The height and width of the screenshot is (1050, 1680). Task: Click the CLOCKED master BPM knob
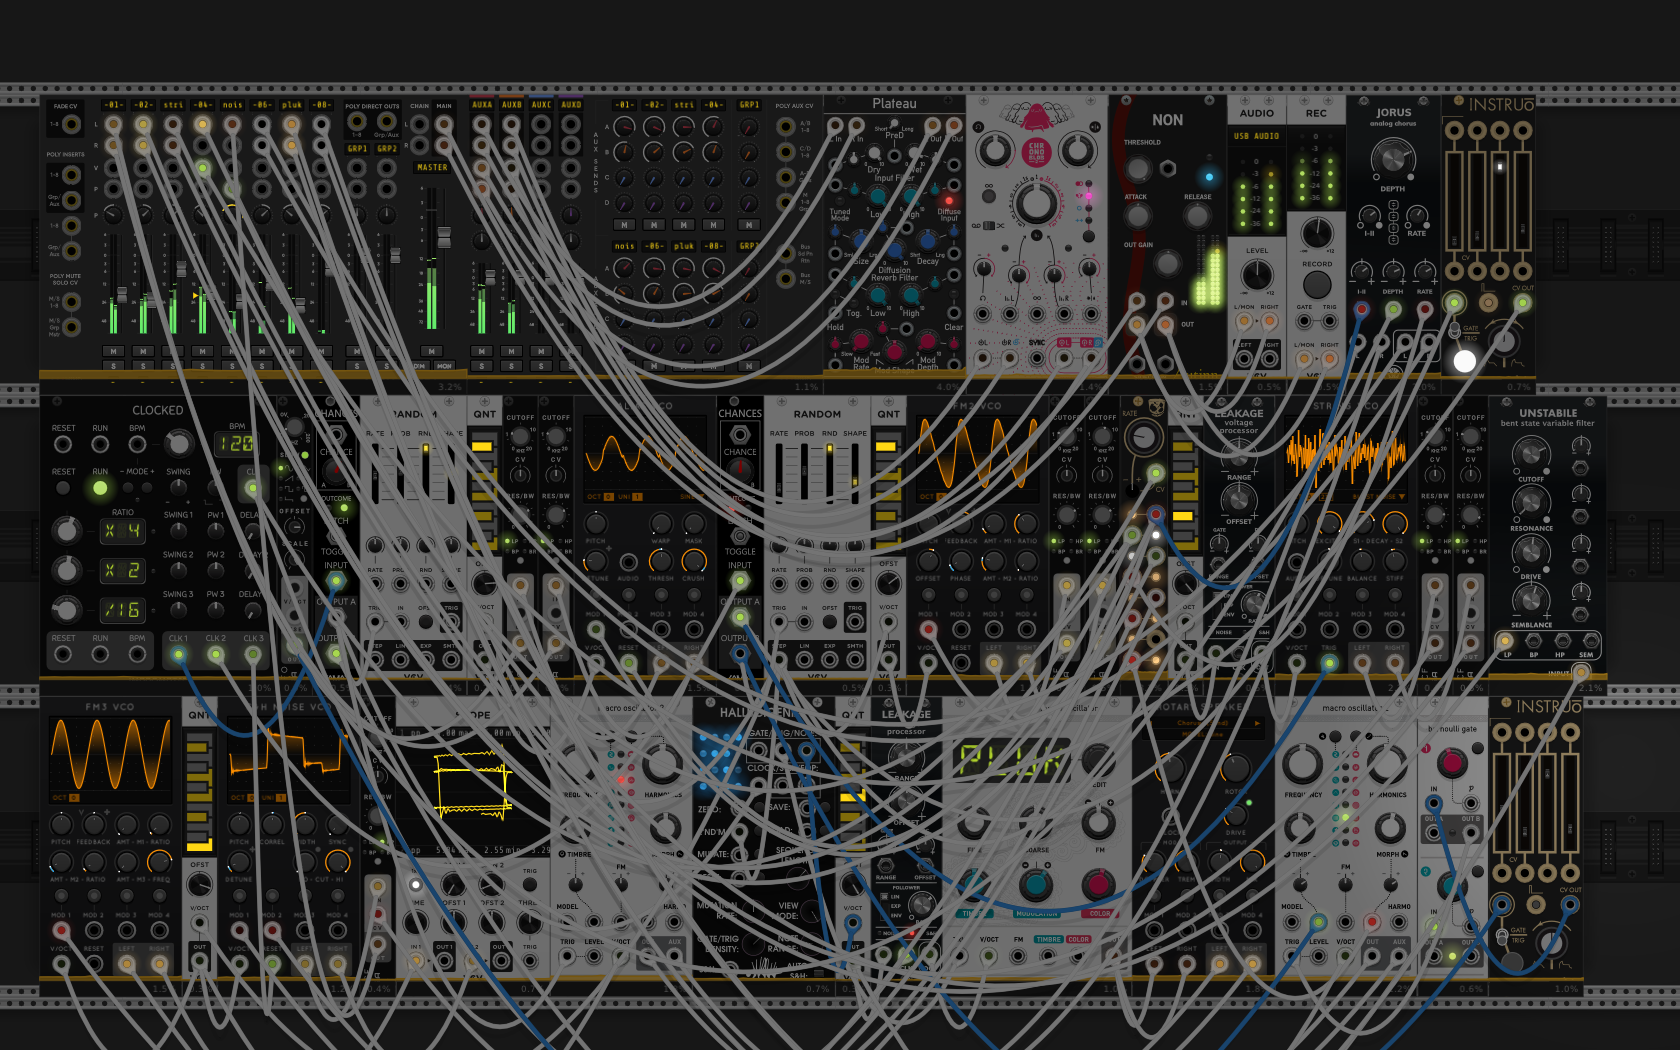tap(178, 443)
